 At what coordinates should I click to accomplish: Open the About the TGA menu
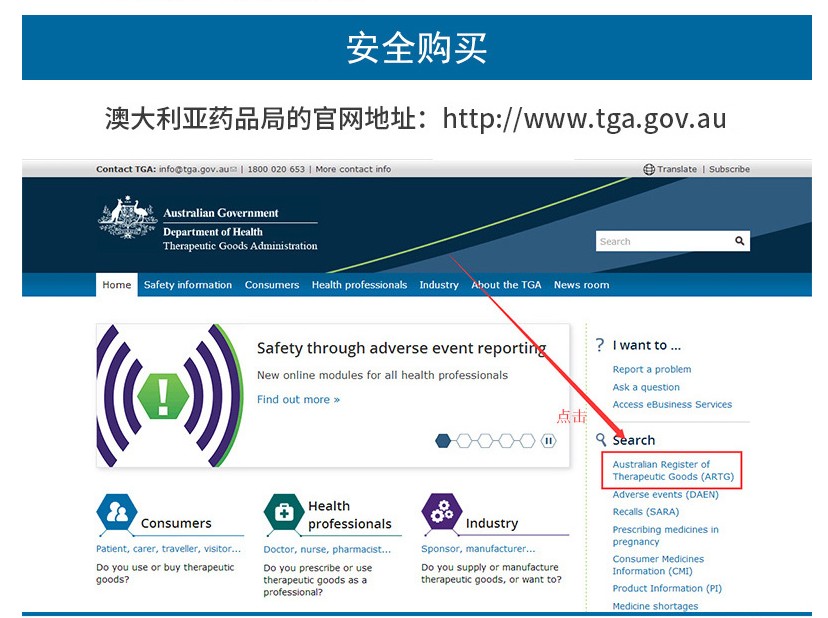(x=506, y=285)
